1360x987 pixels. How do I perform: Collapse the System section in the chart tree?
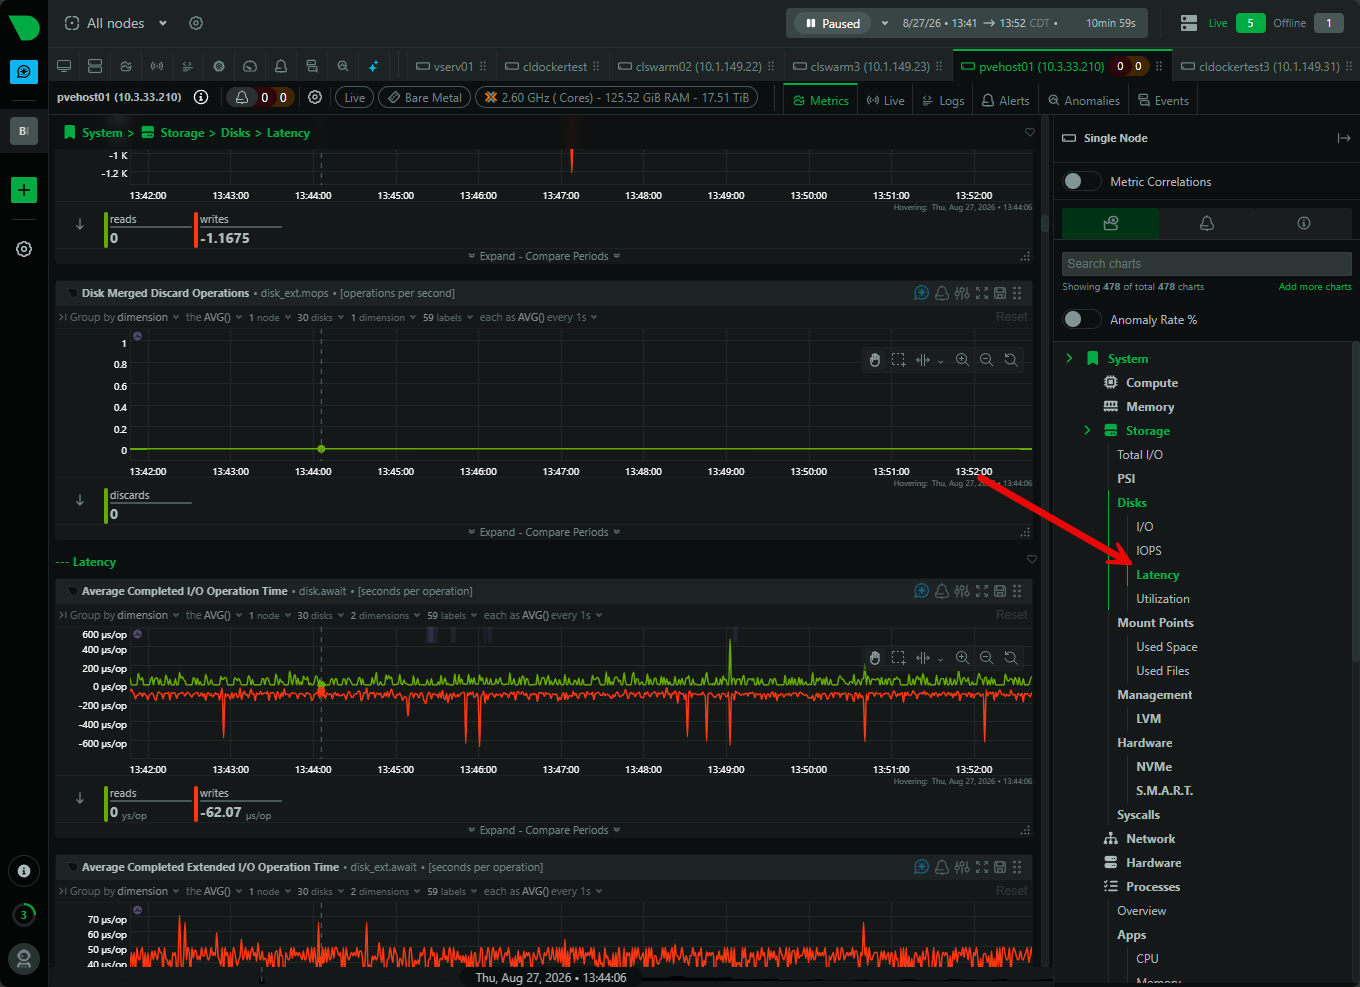[1069, 358]
